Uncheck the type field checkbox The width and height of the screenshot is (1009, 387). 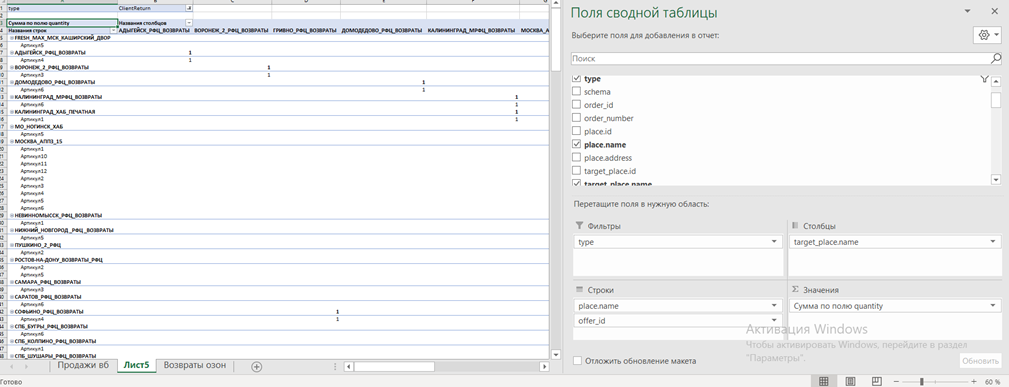pos(577,79)
